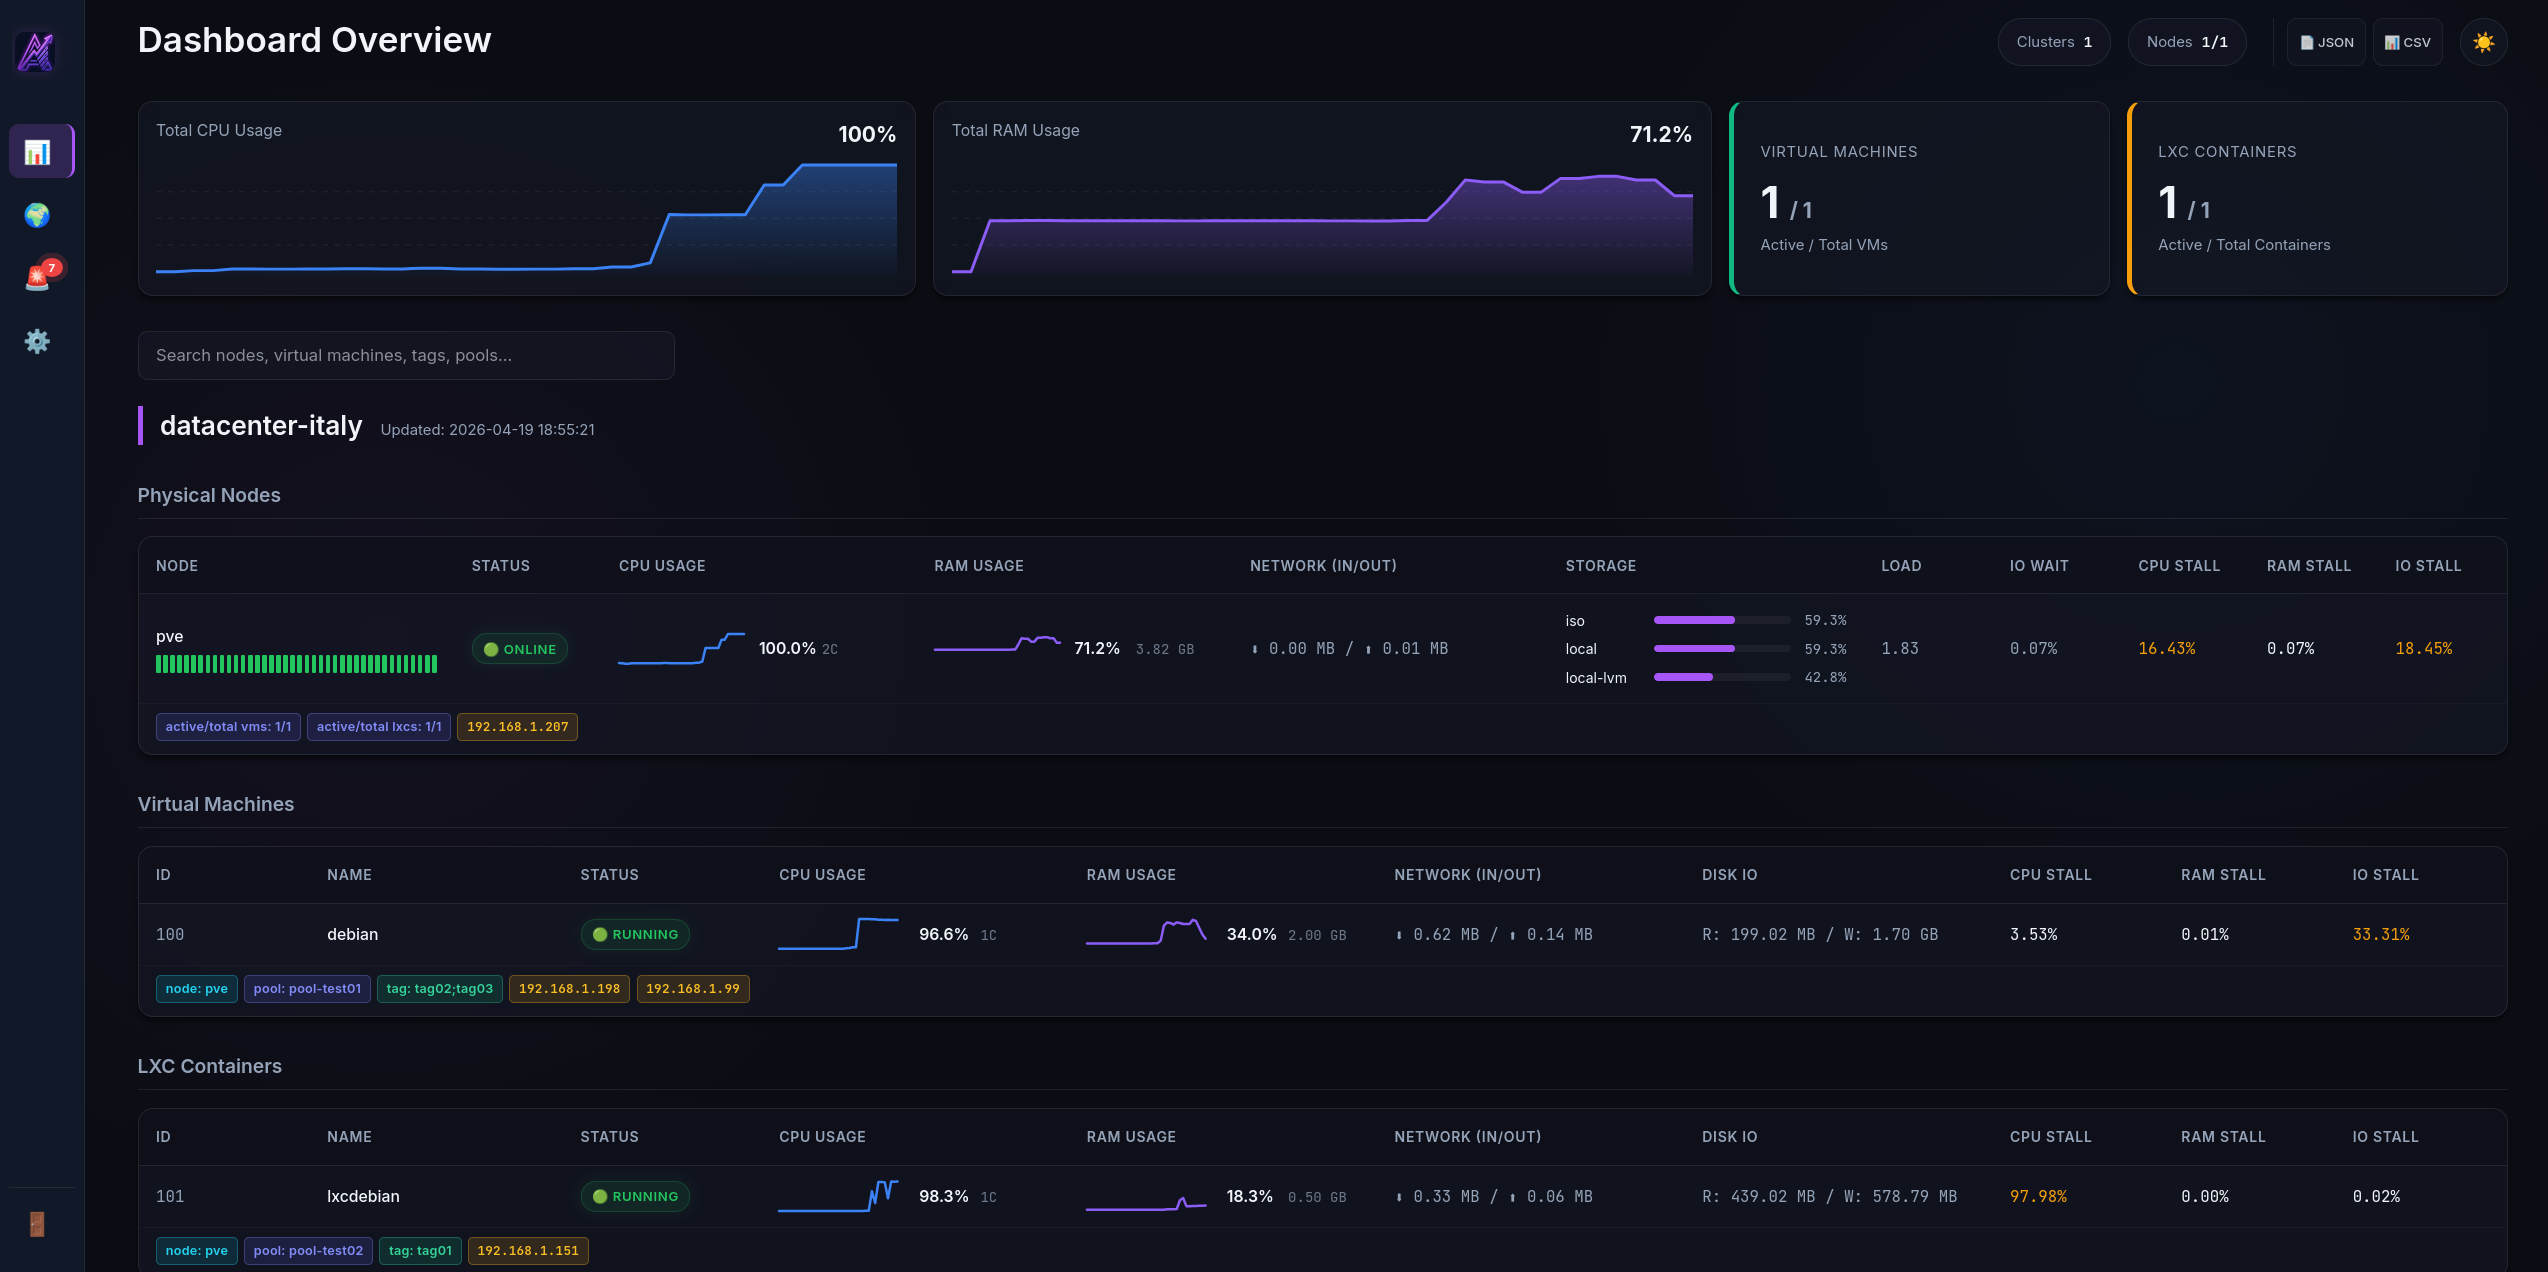Export data as JSON
Image resolution: width=2548 pixels, height=1272 pixels.
click(2325, 42)
